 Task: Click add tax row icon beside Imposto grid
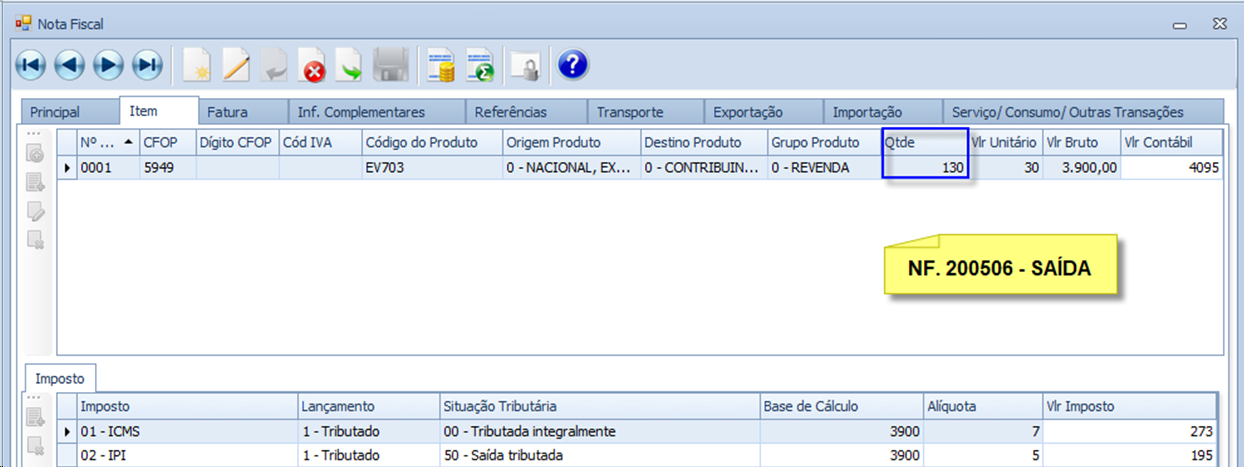(x=35, y=417)
